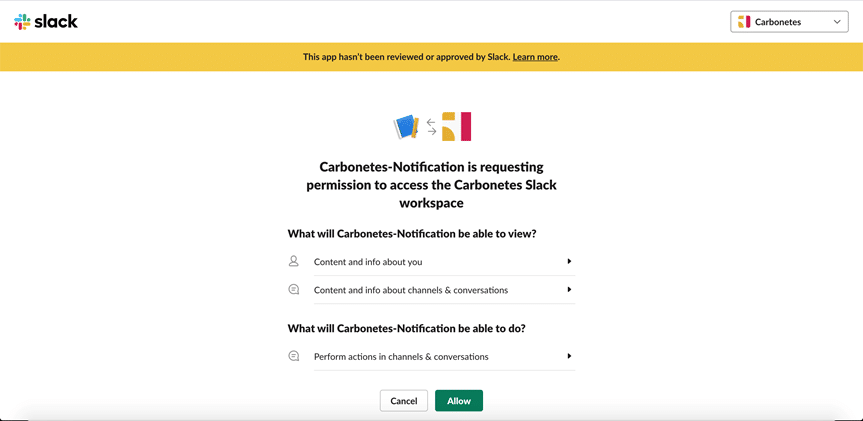Click the green Allow button
This screenshot has width=863, height=421.
(x=459, y=401)
